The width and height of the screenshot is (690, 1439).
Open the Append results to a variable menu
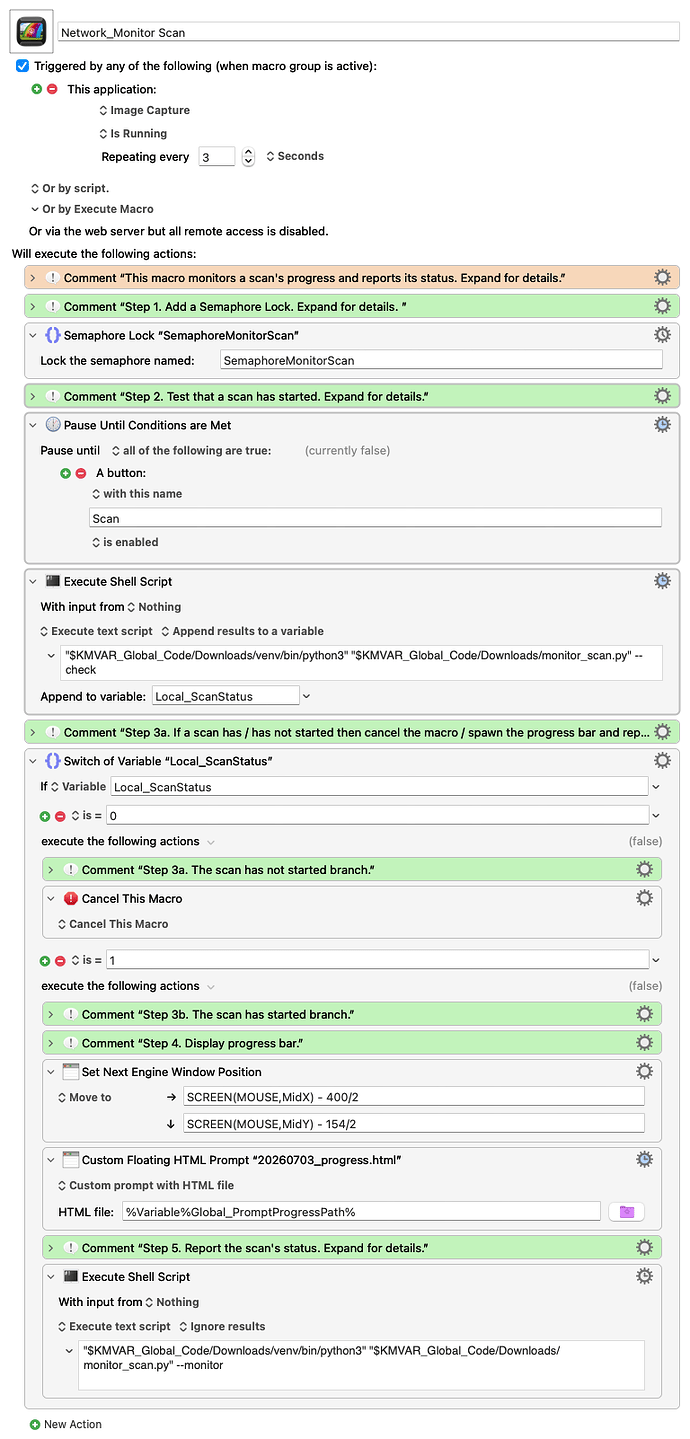pyautogui.click(x=242, y=631)
